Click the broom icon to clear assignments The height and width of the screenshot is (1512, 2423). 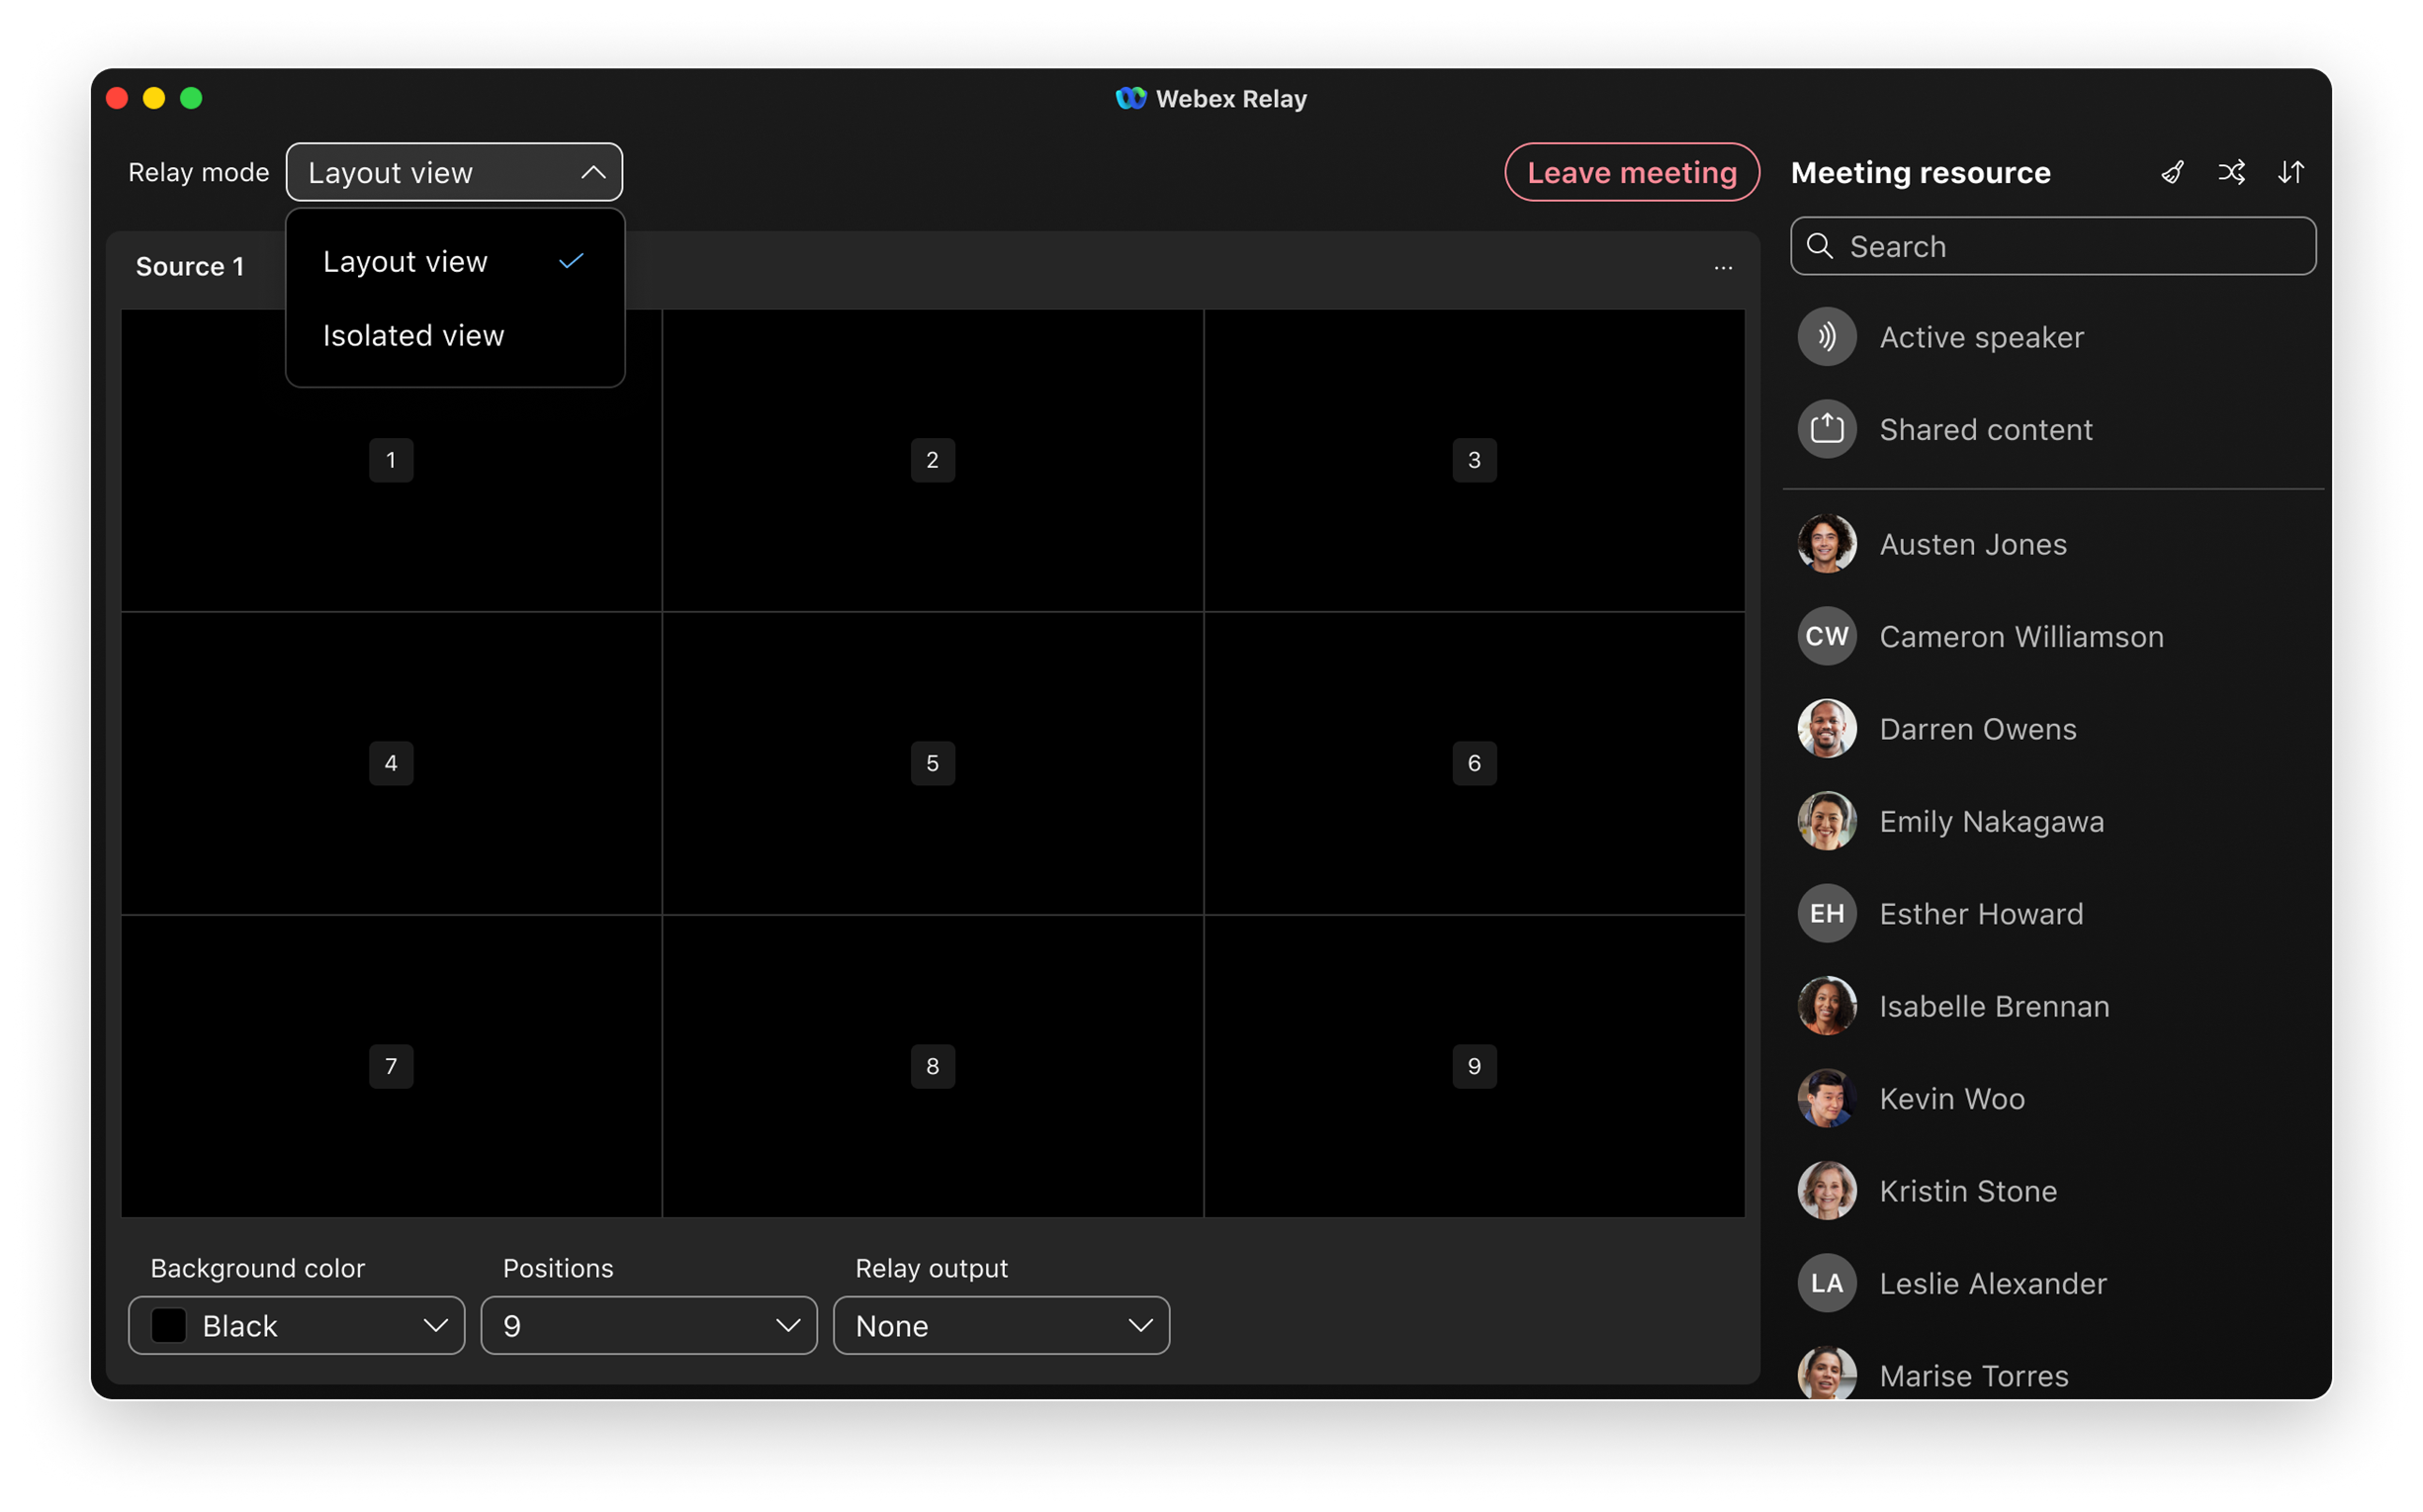coord(2172,172)
